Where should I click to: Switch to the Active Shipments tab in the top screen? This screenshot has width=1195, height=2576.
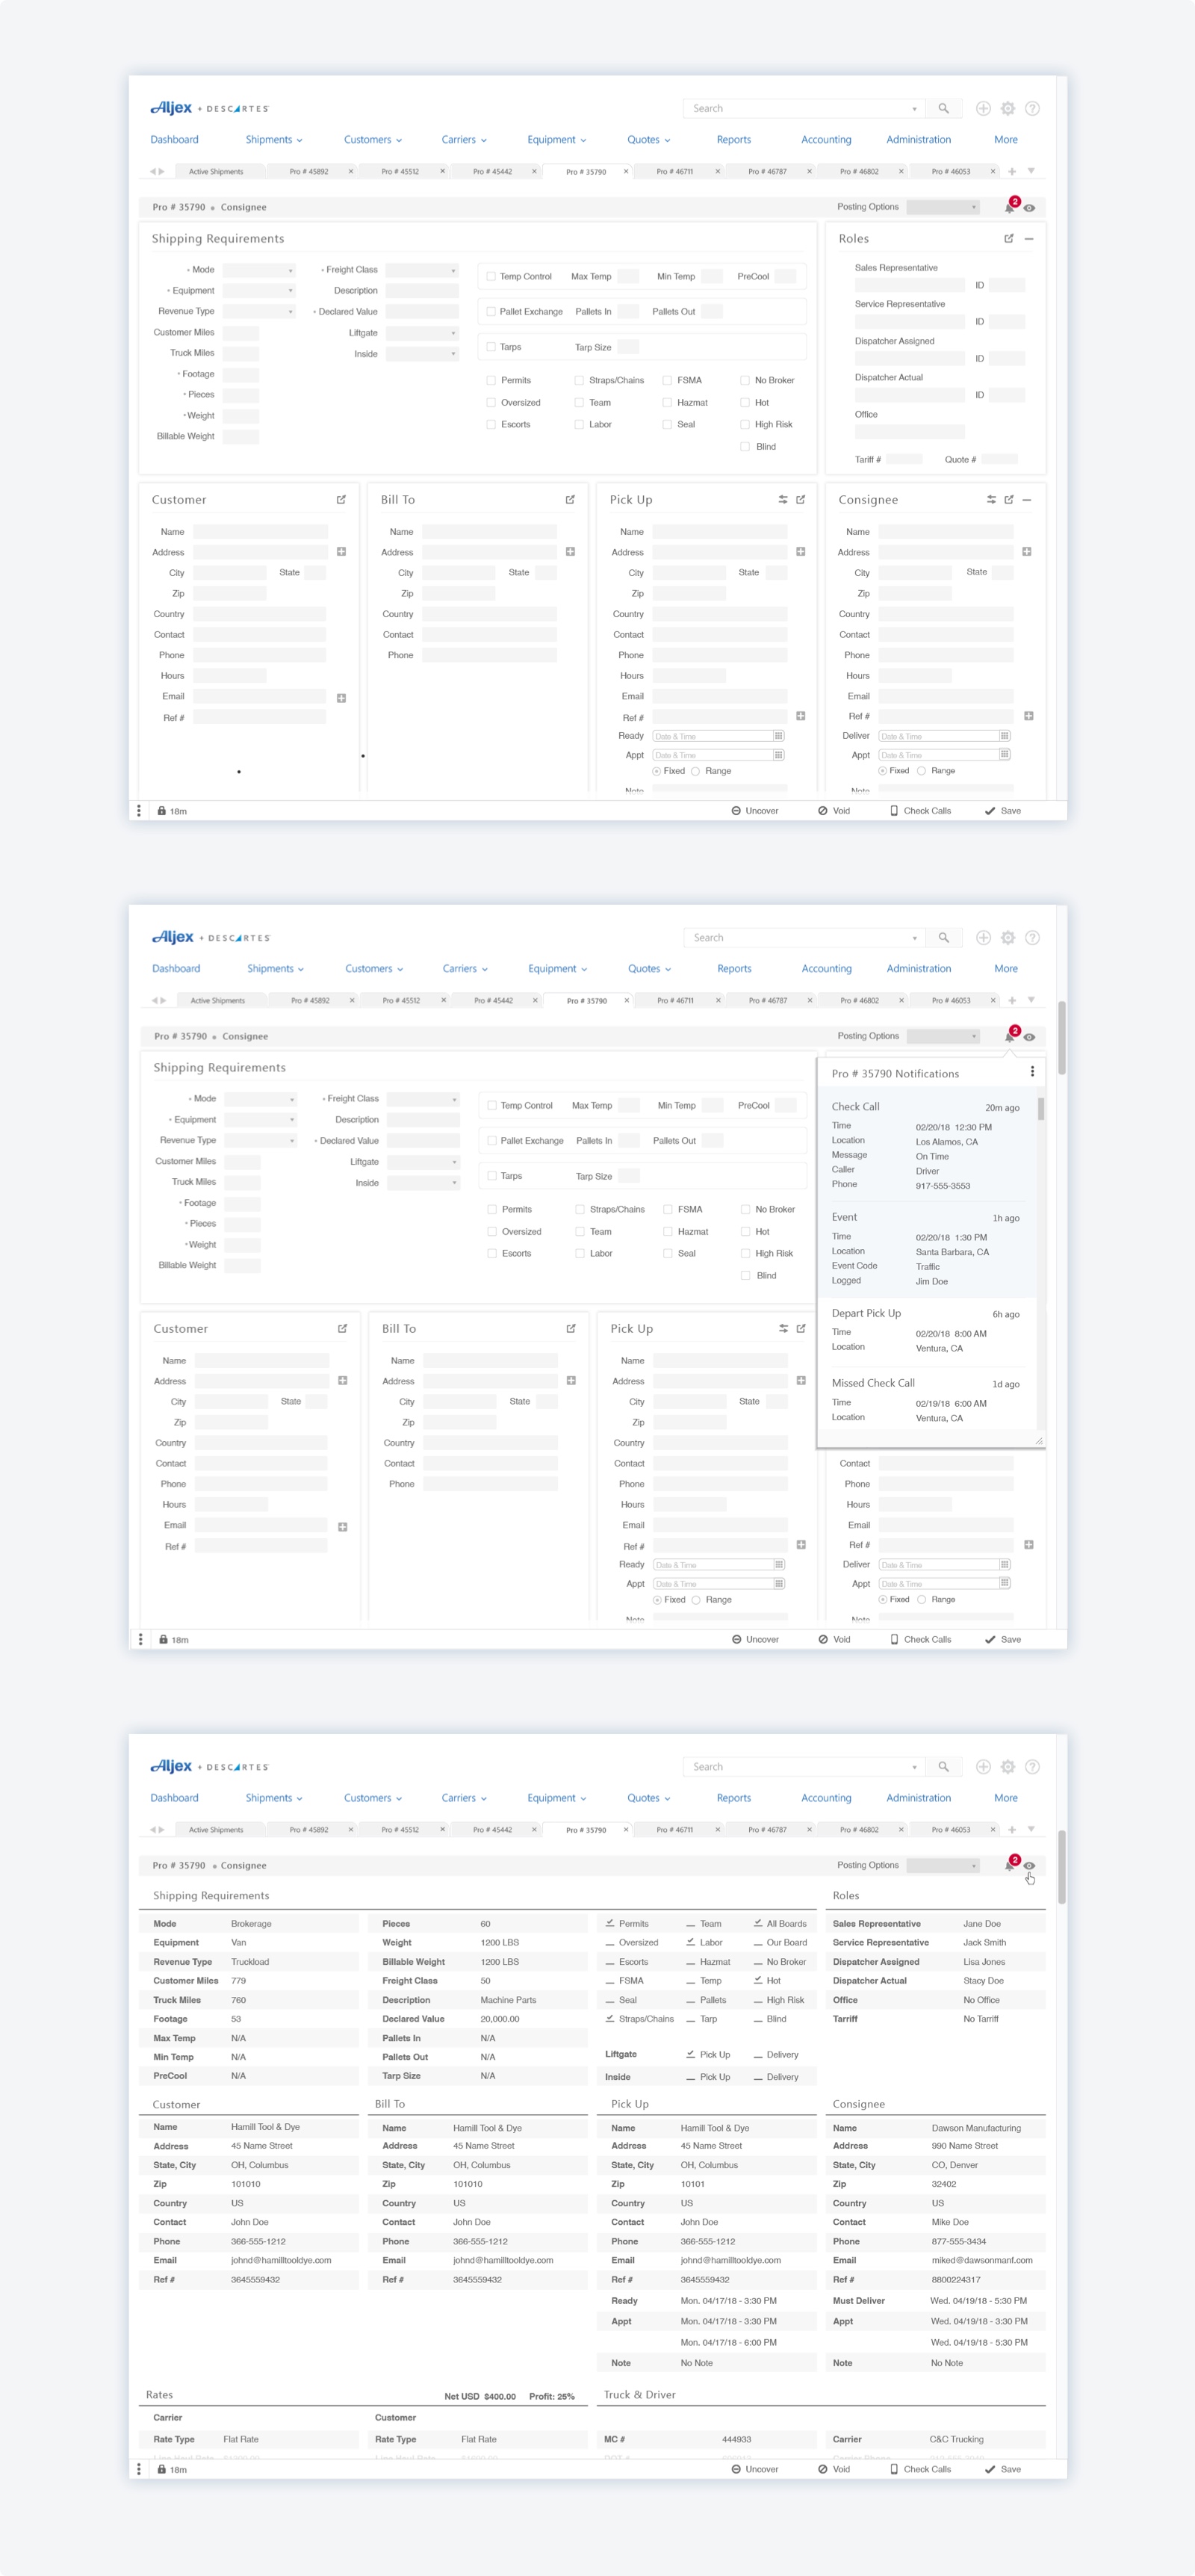[x=216, y=172]
